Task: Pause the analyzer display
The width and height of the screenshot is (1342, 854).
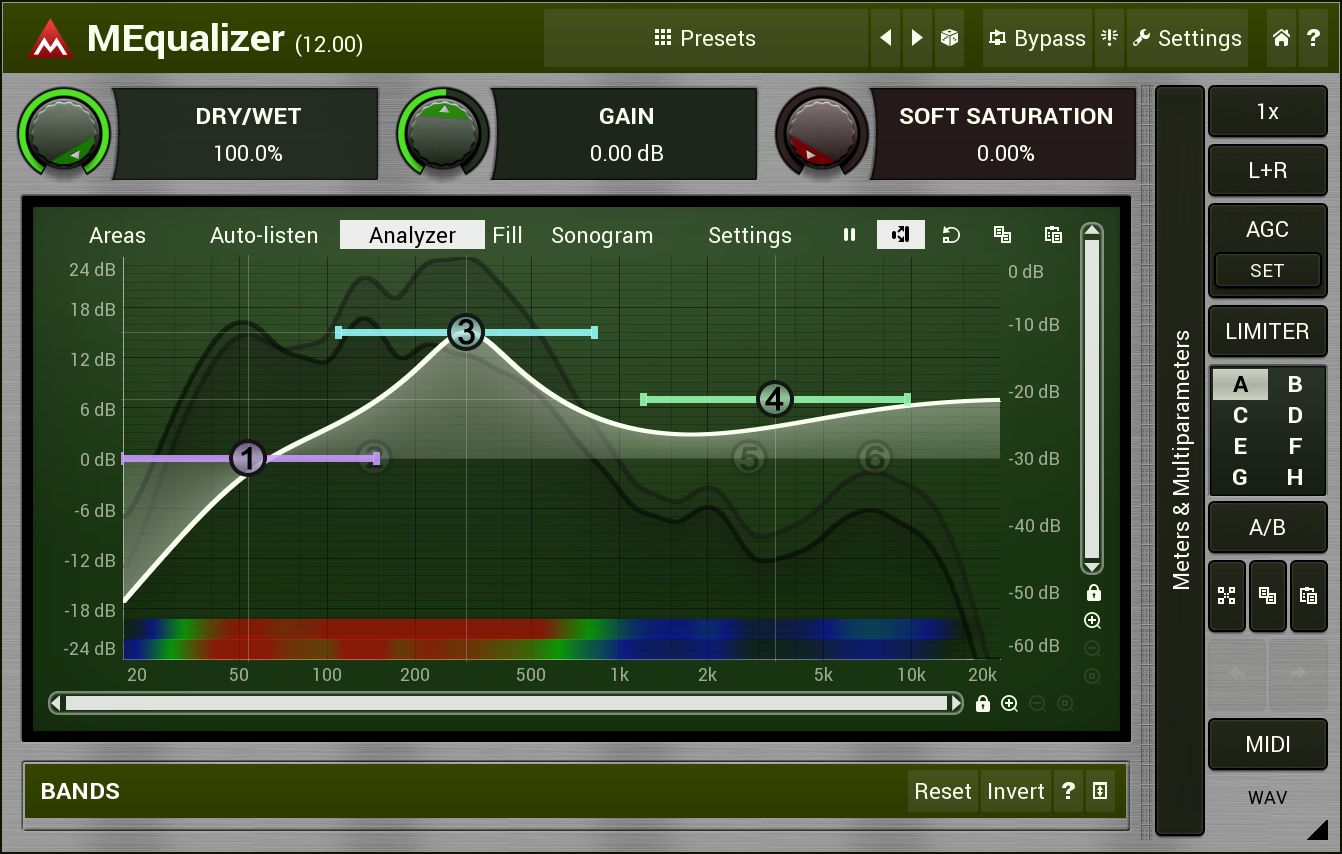Action: coord(849,235)
